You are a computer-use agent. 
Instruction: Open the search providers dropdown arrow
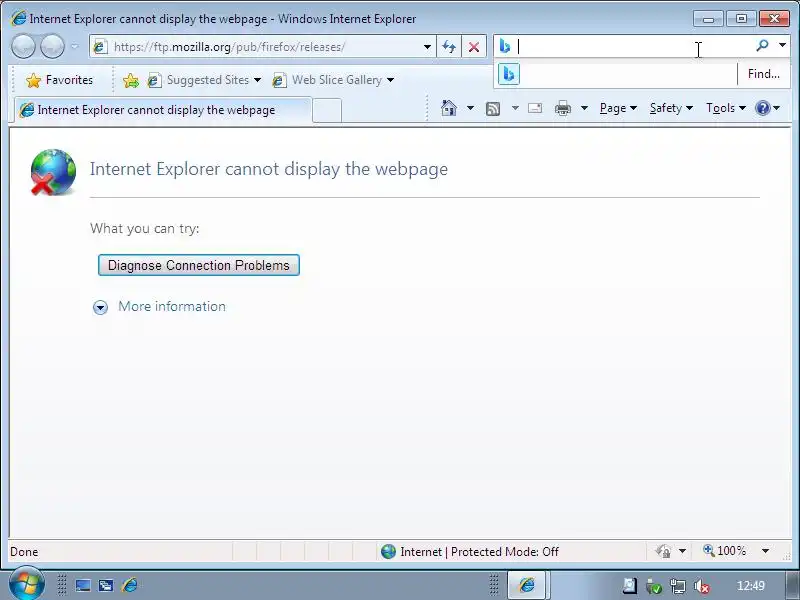pyautogui.click(x=782, y=45)
